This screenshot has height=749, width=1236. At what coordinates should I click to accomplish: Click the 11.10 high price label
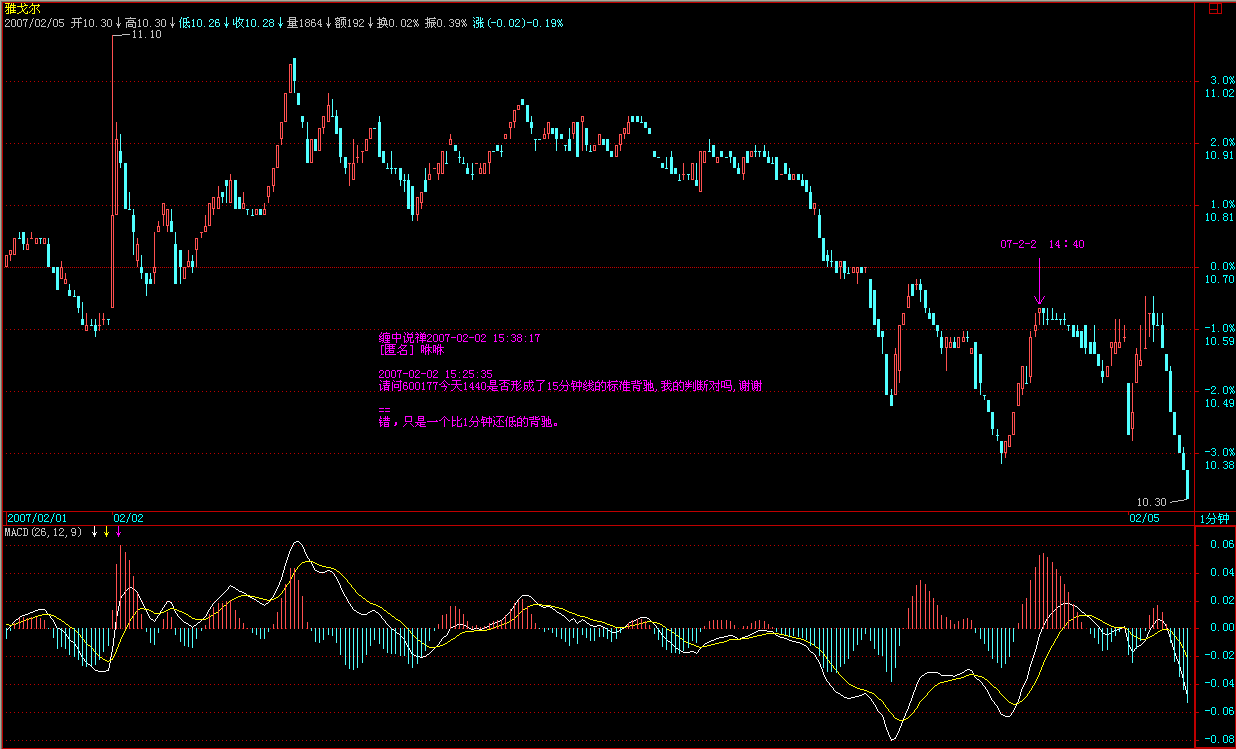[146, 35]
